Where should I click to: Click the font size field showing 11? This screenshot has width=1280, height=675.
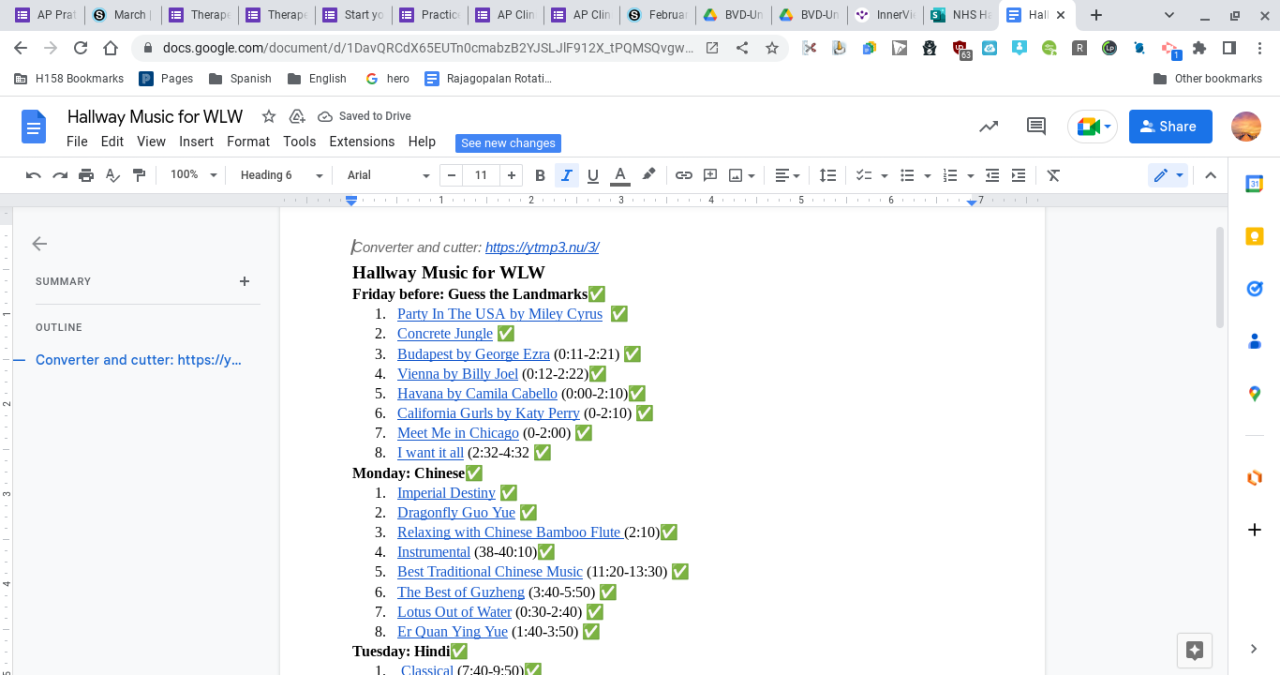(x=481, y=175)
